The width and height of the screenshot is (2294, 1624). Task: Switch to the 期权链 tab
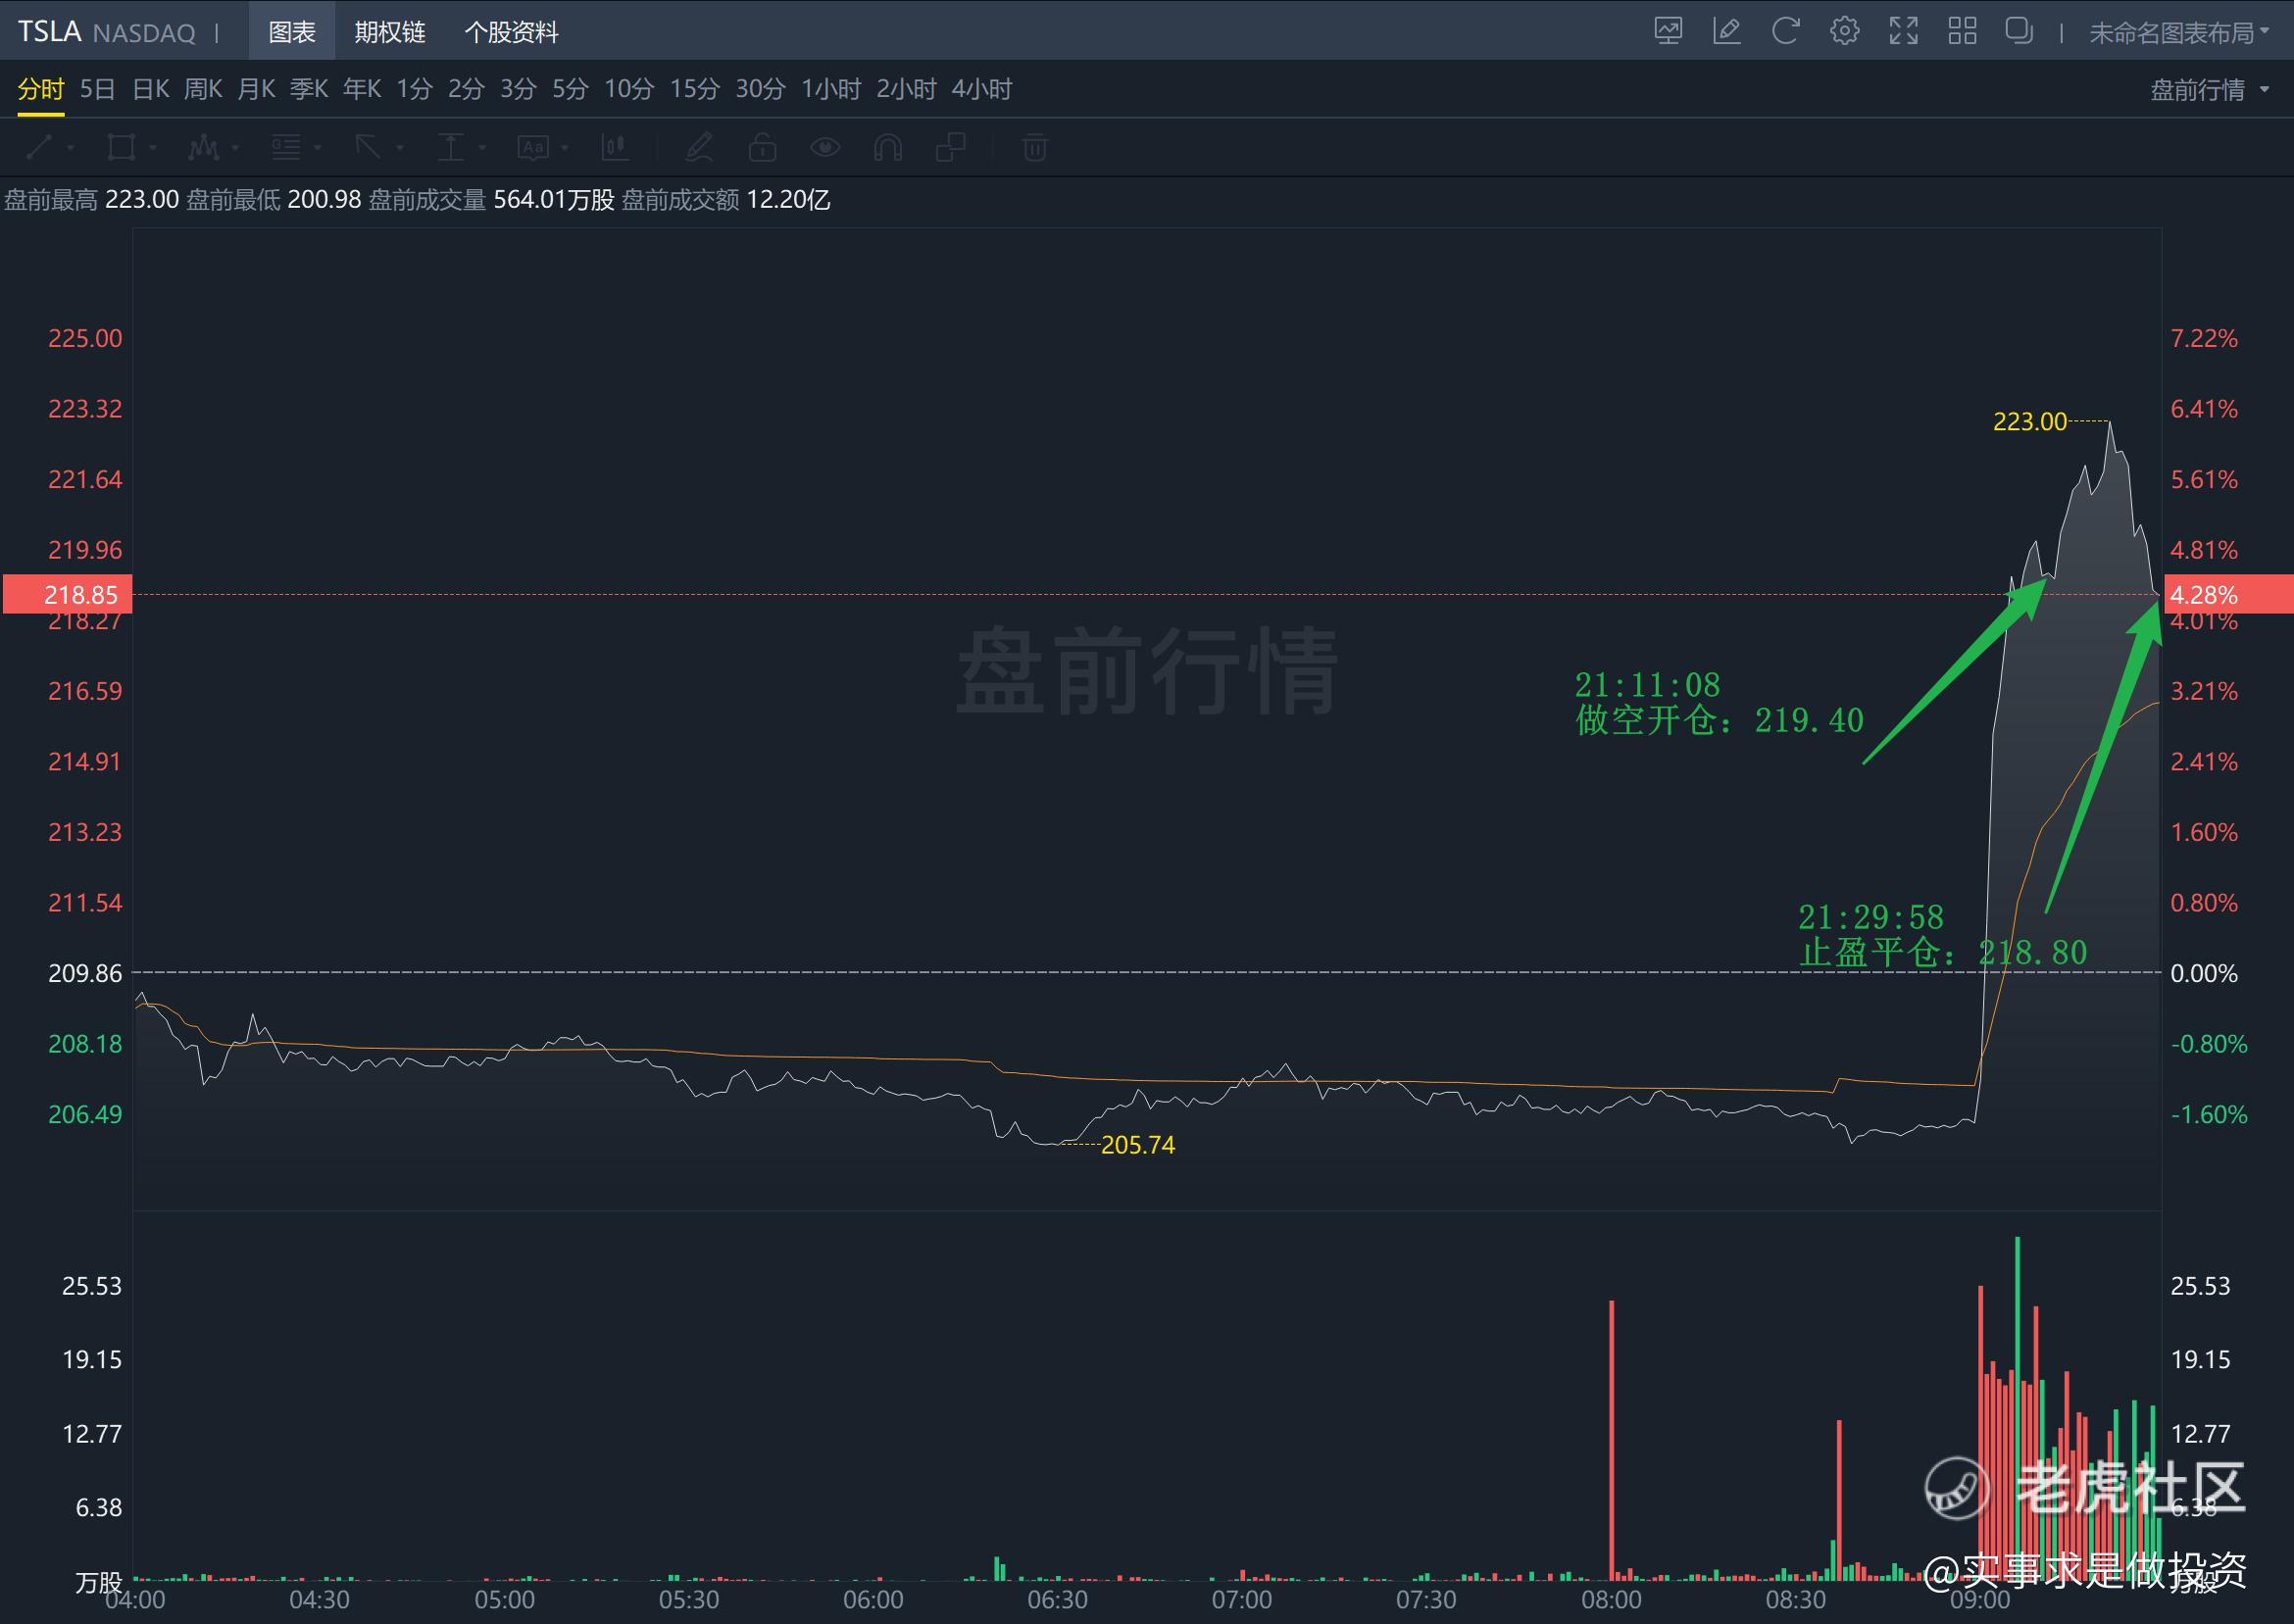point(390,32)
